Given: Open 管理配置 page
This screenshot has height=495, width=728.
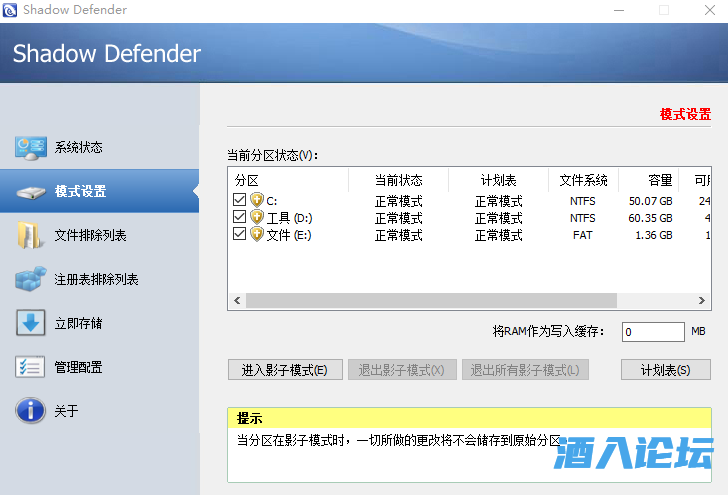Looking at the screenshot, I should coord(99,367).
